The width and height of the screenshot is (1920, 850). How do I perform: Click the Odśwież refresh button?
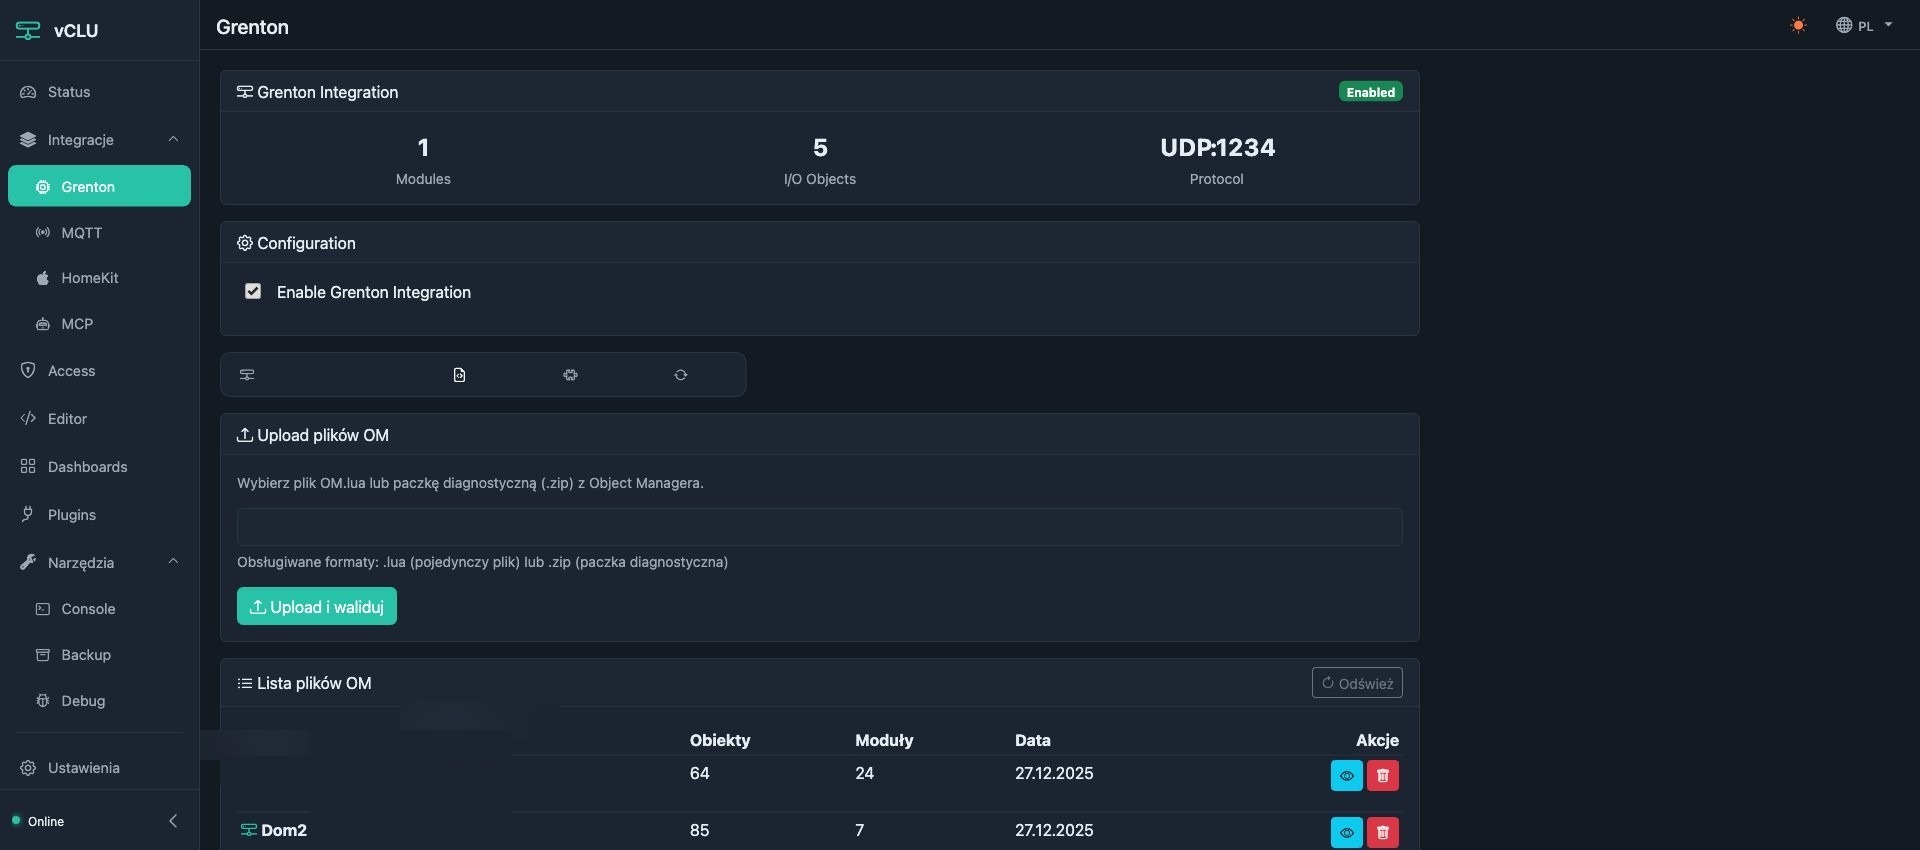coord(1356,683)
